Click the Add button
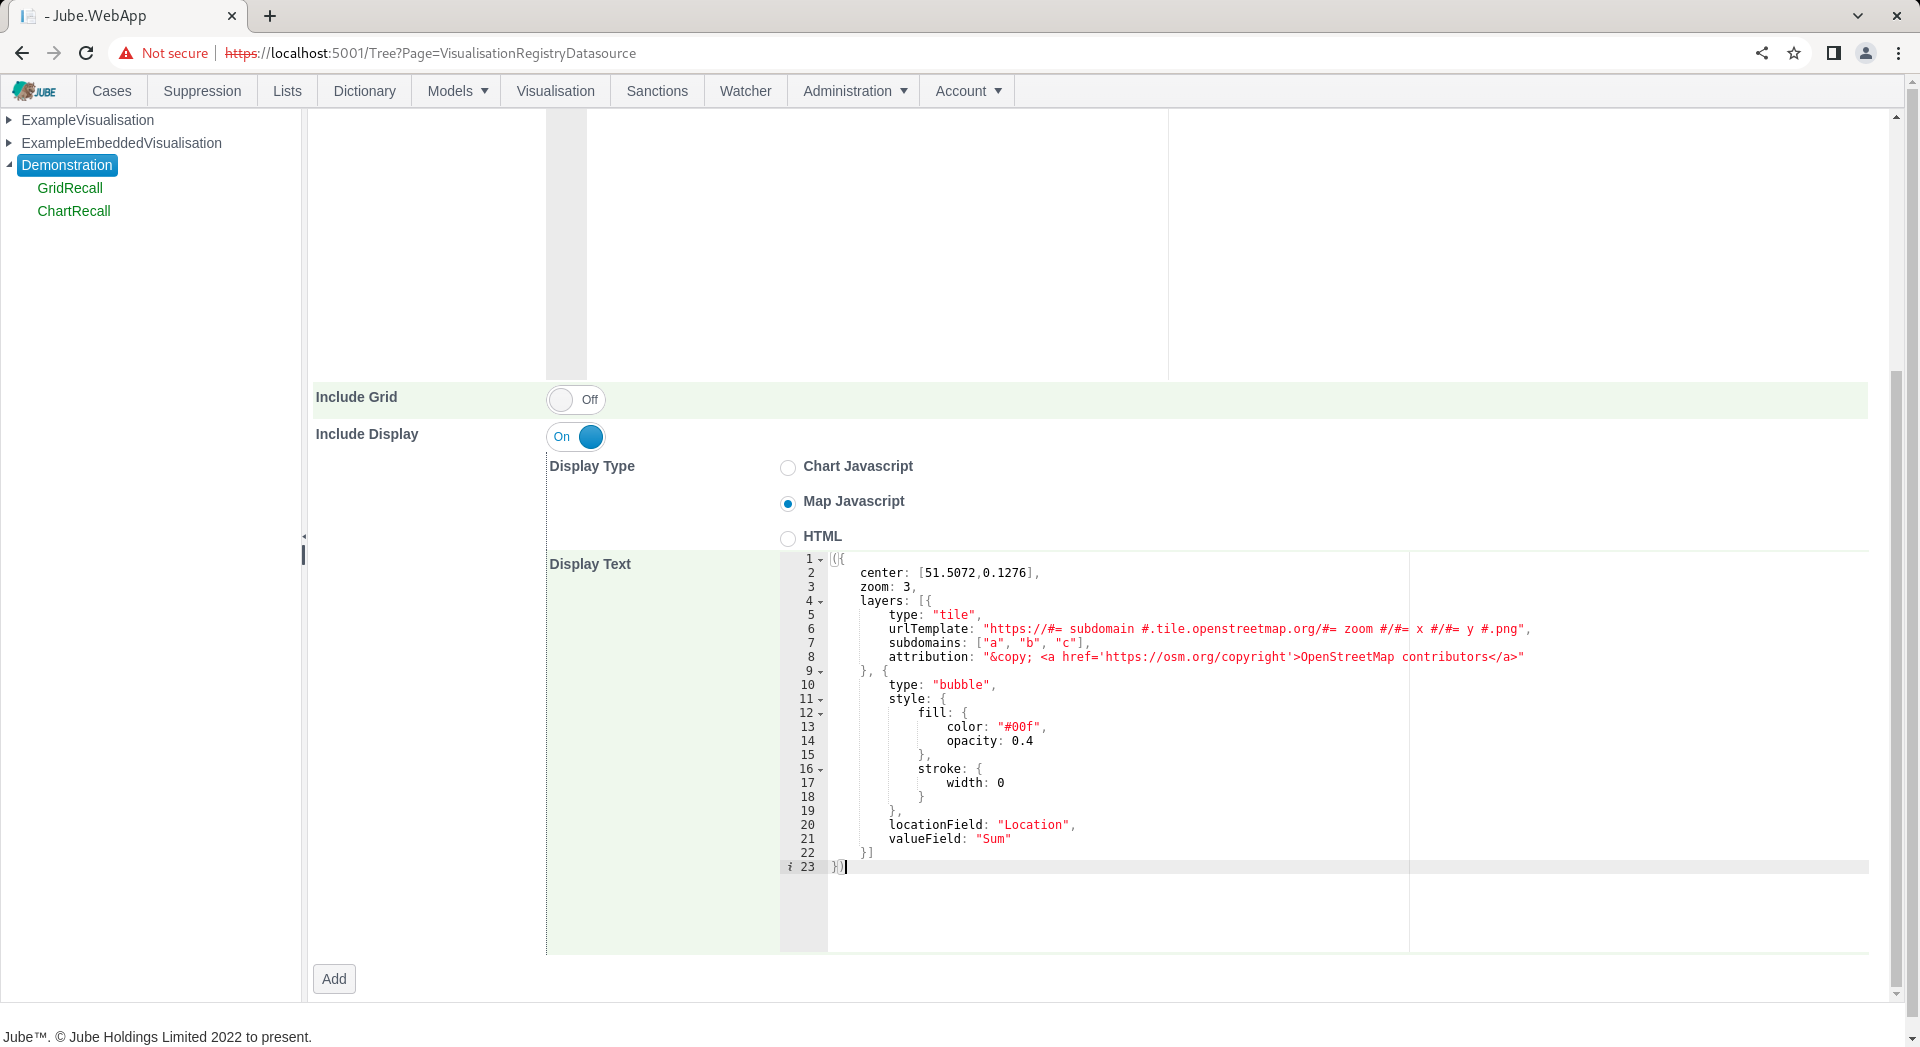 pos(334,979)
